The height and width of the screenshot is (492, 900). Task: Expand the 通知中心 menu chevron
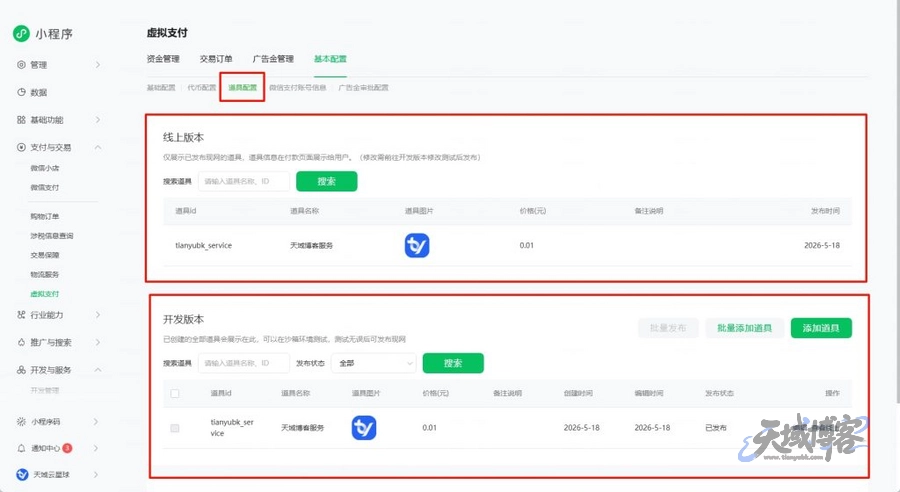[96, 448]
